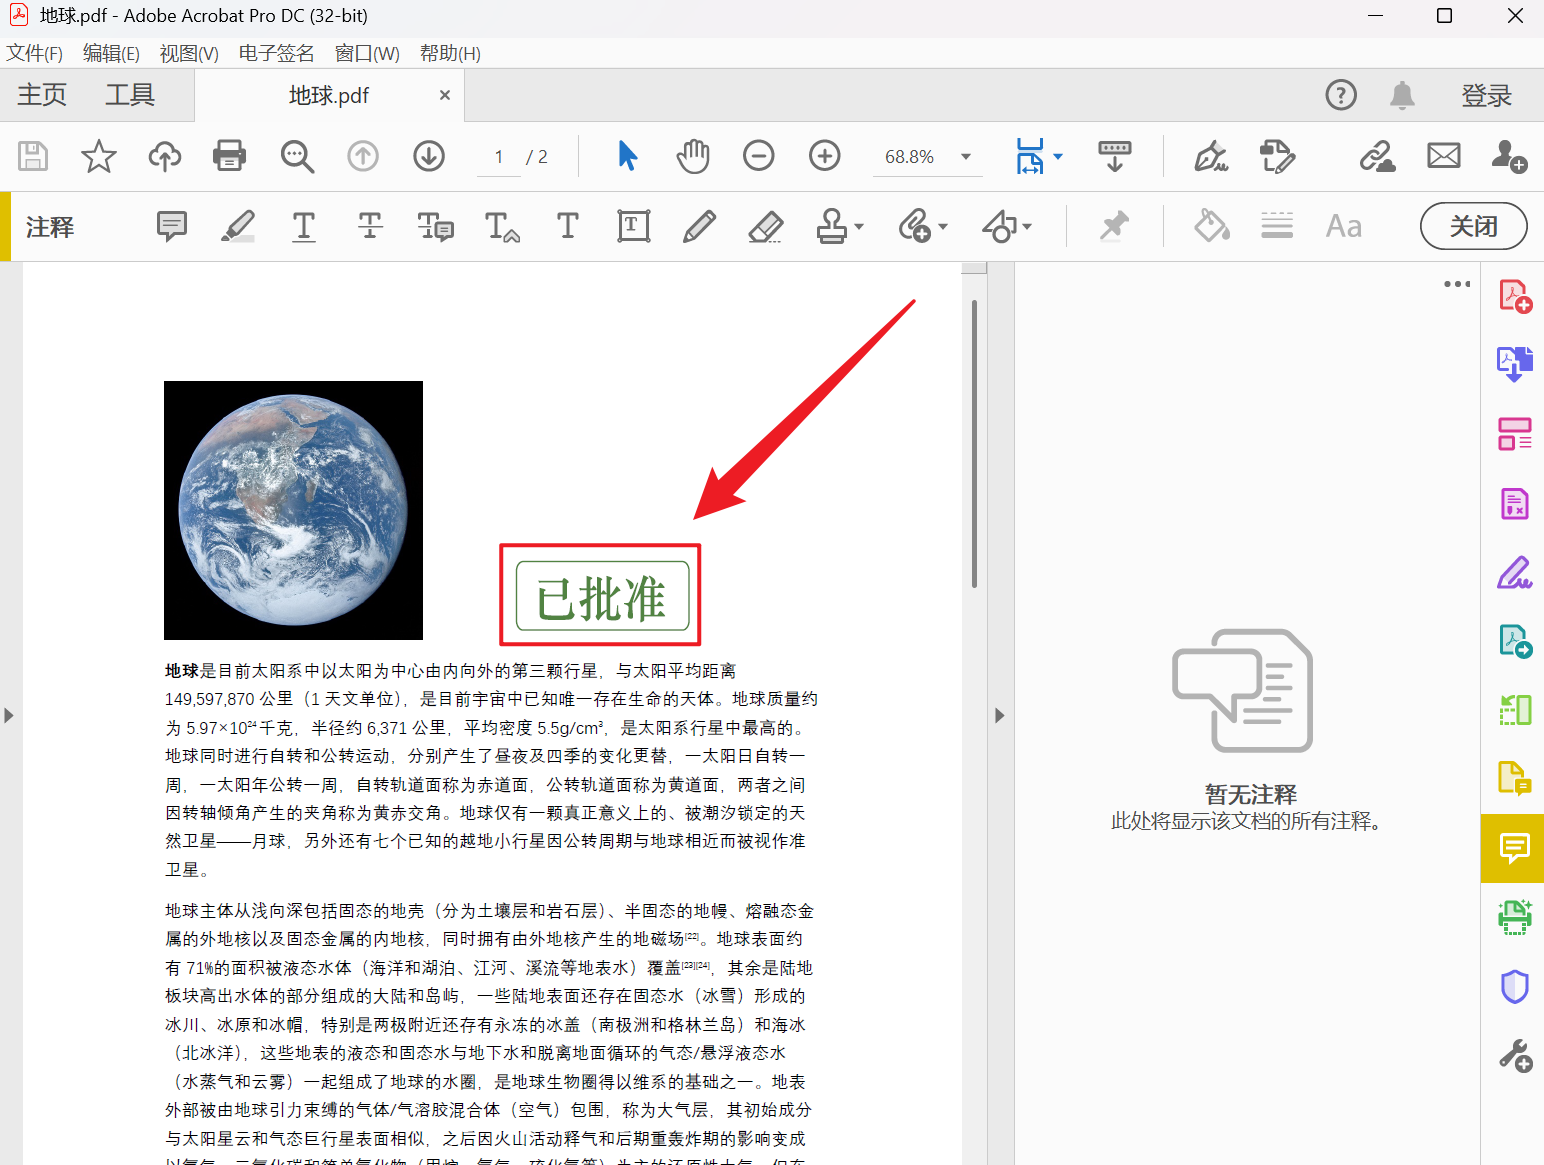This screenshot has width=1544, height=1165.
Task: Select the highlight text tool
Action: pos(238,227)
